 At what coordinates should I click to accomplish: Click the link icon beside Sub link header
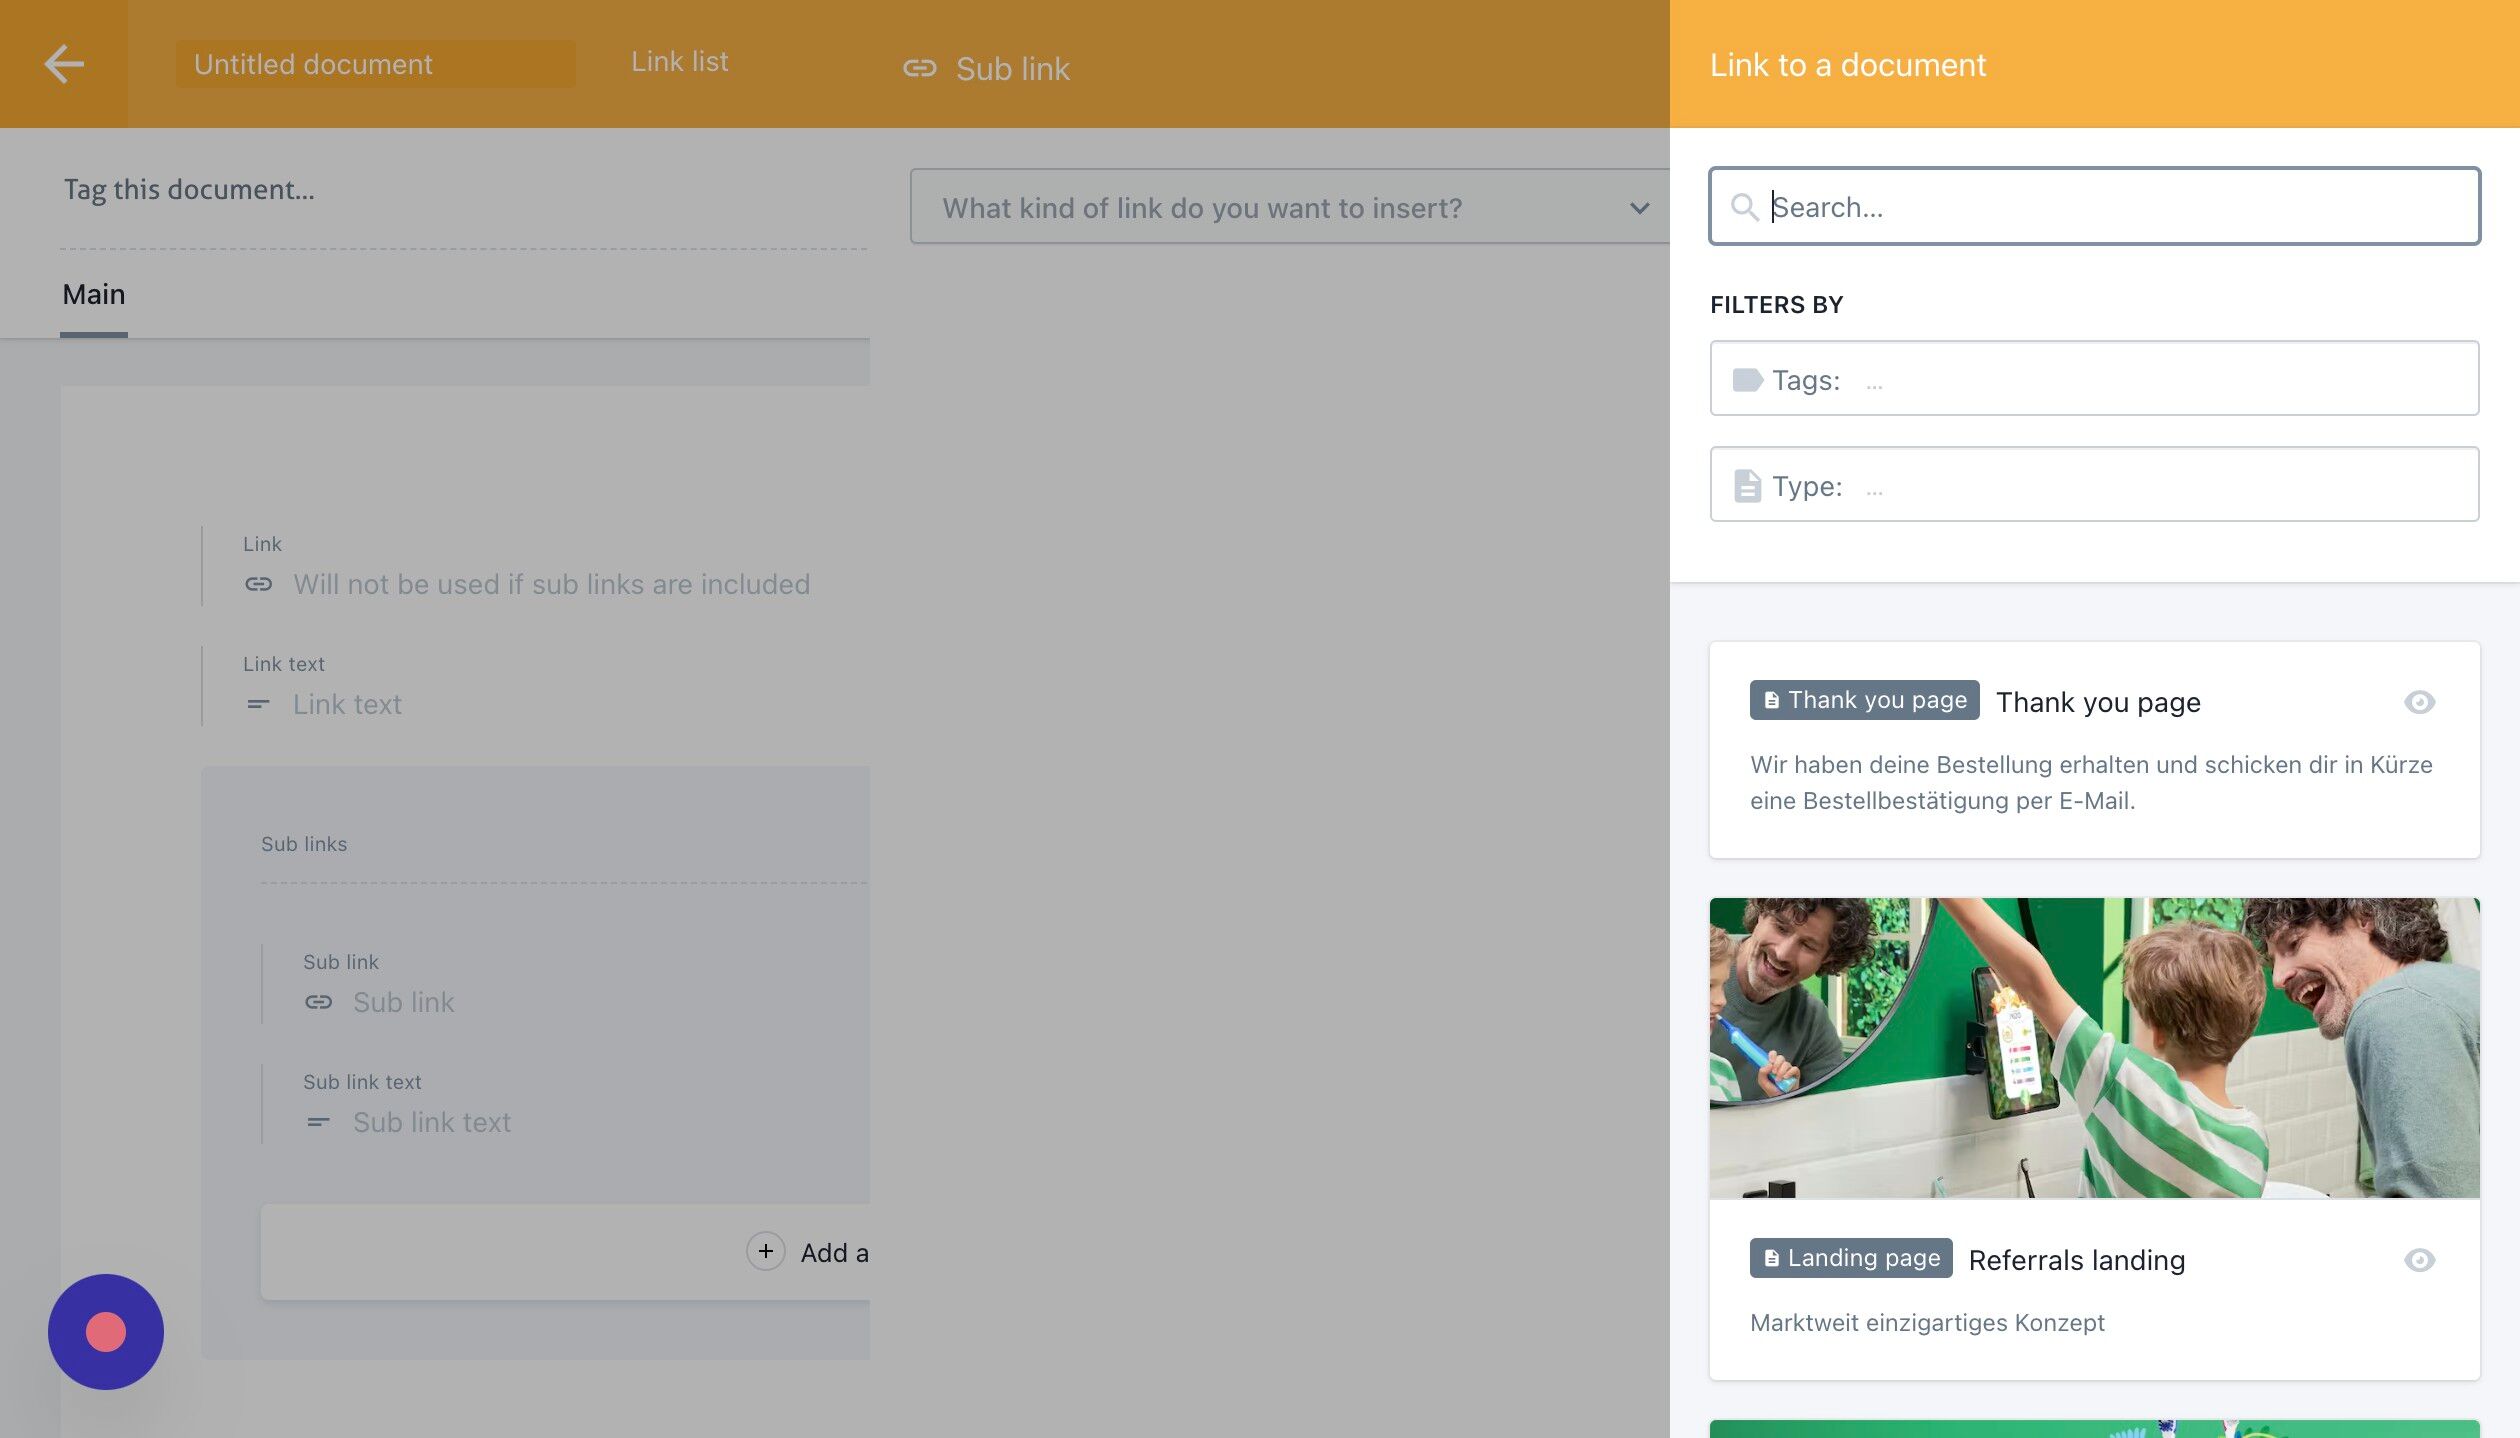pos(919,68)
